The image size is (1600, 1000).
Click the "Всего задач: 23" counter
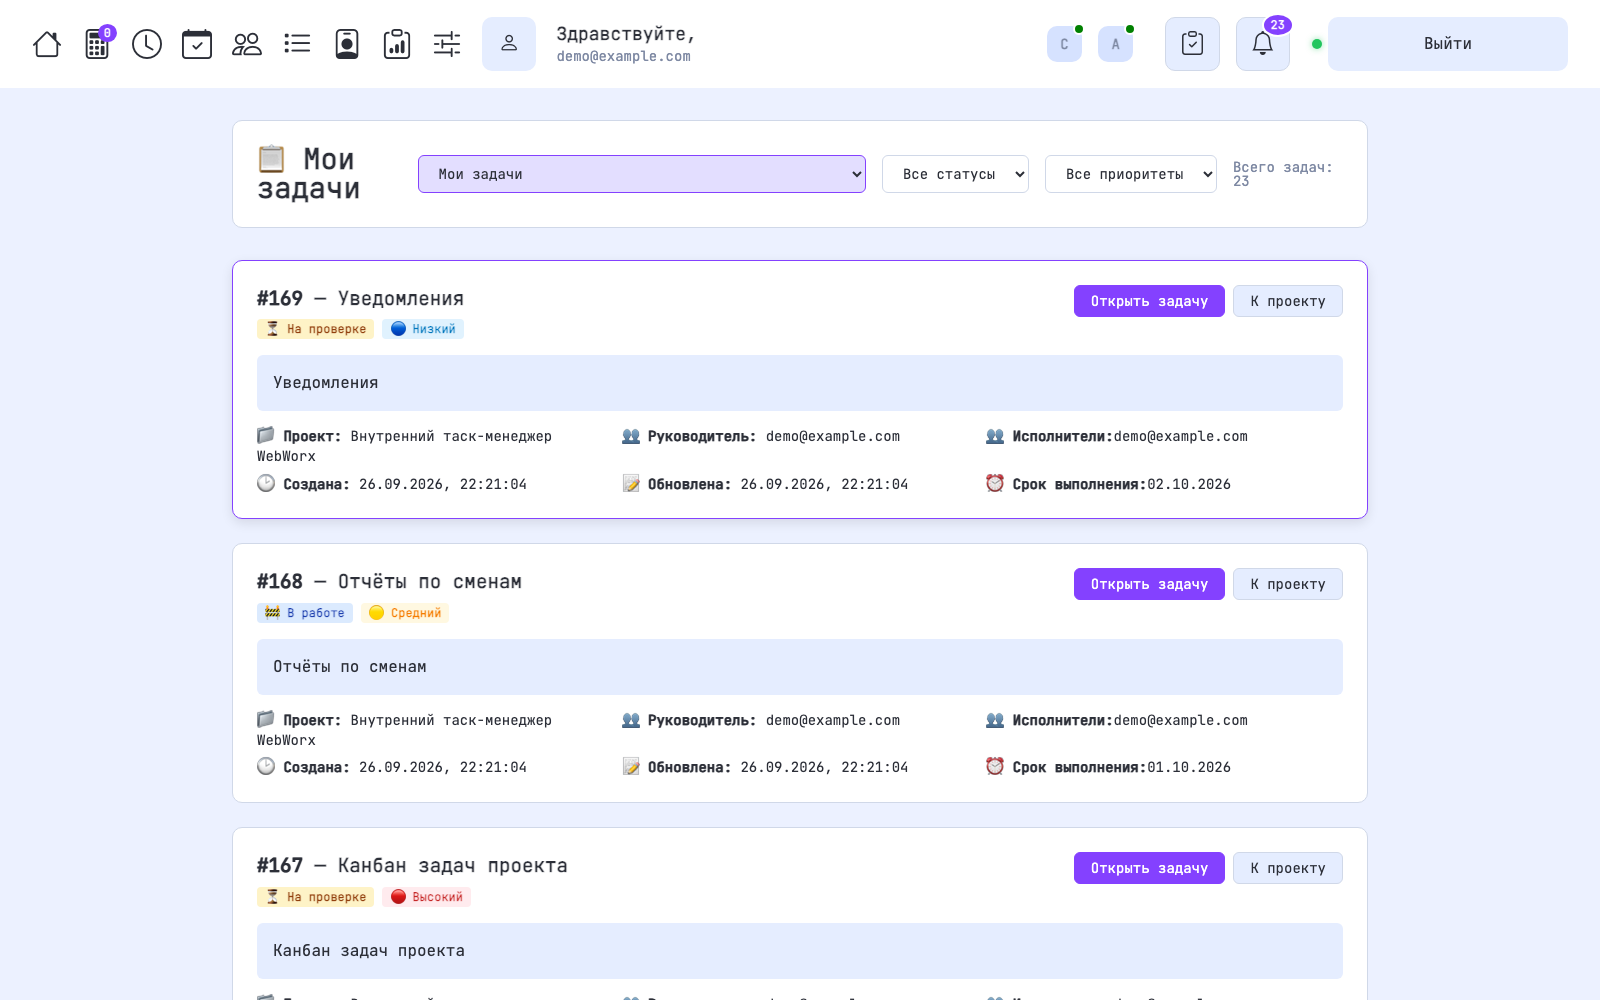click(x=1282, y=174)
